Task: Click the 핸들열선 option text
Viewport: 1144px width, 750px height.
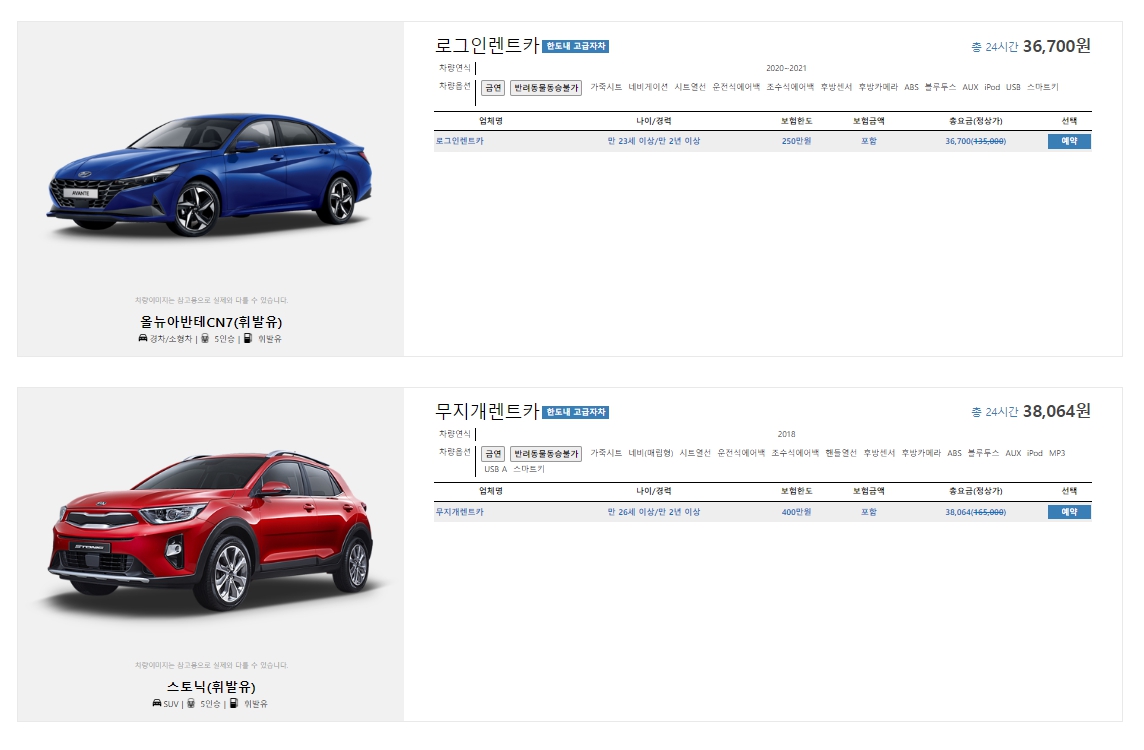Action: click(840, 453)
